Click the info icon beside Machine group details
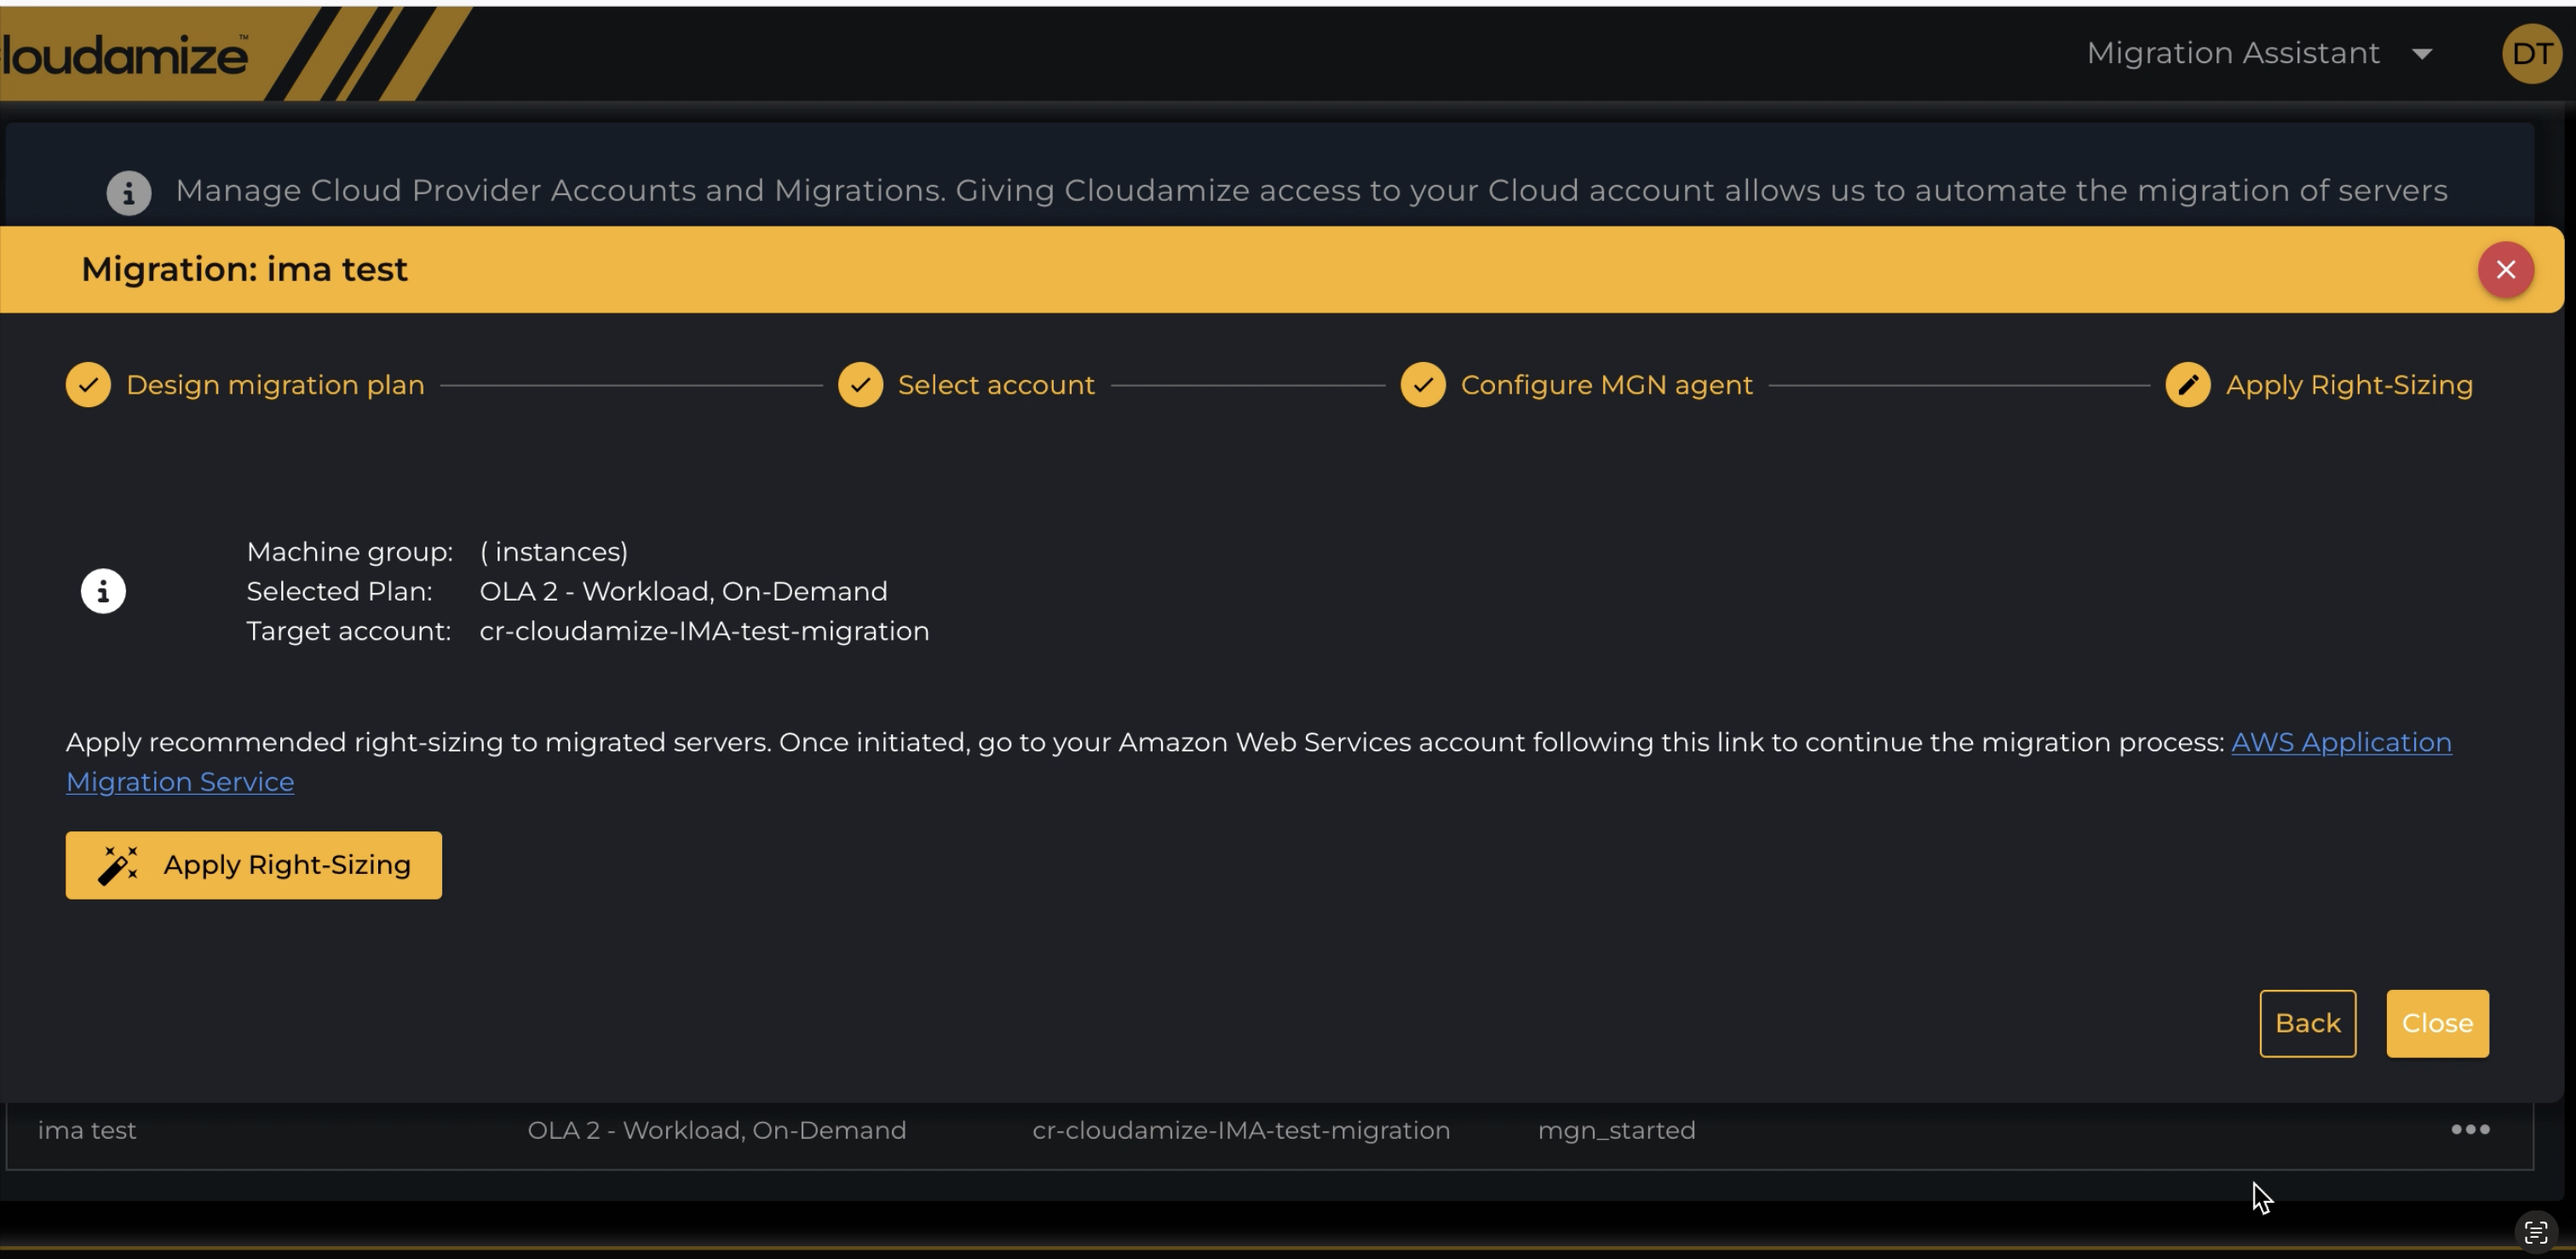Image resolution: width=2576 pixels, height=1259 pixels. point(103,591)
